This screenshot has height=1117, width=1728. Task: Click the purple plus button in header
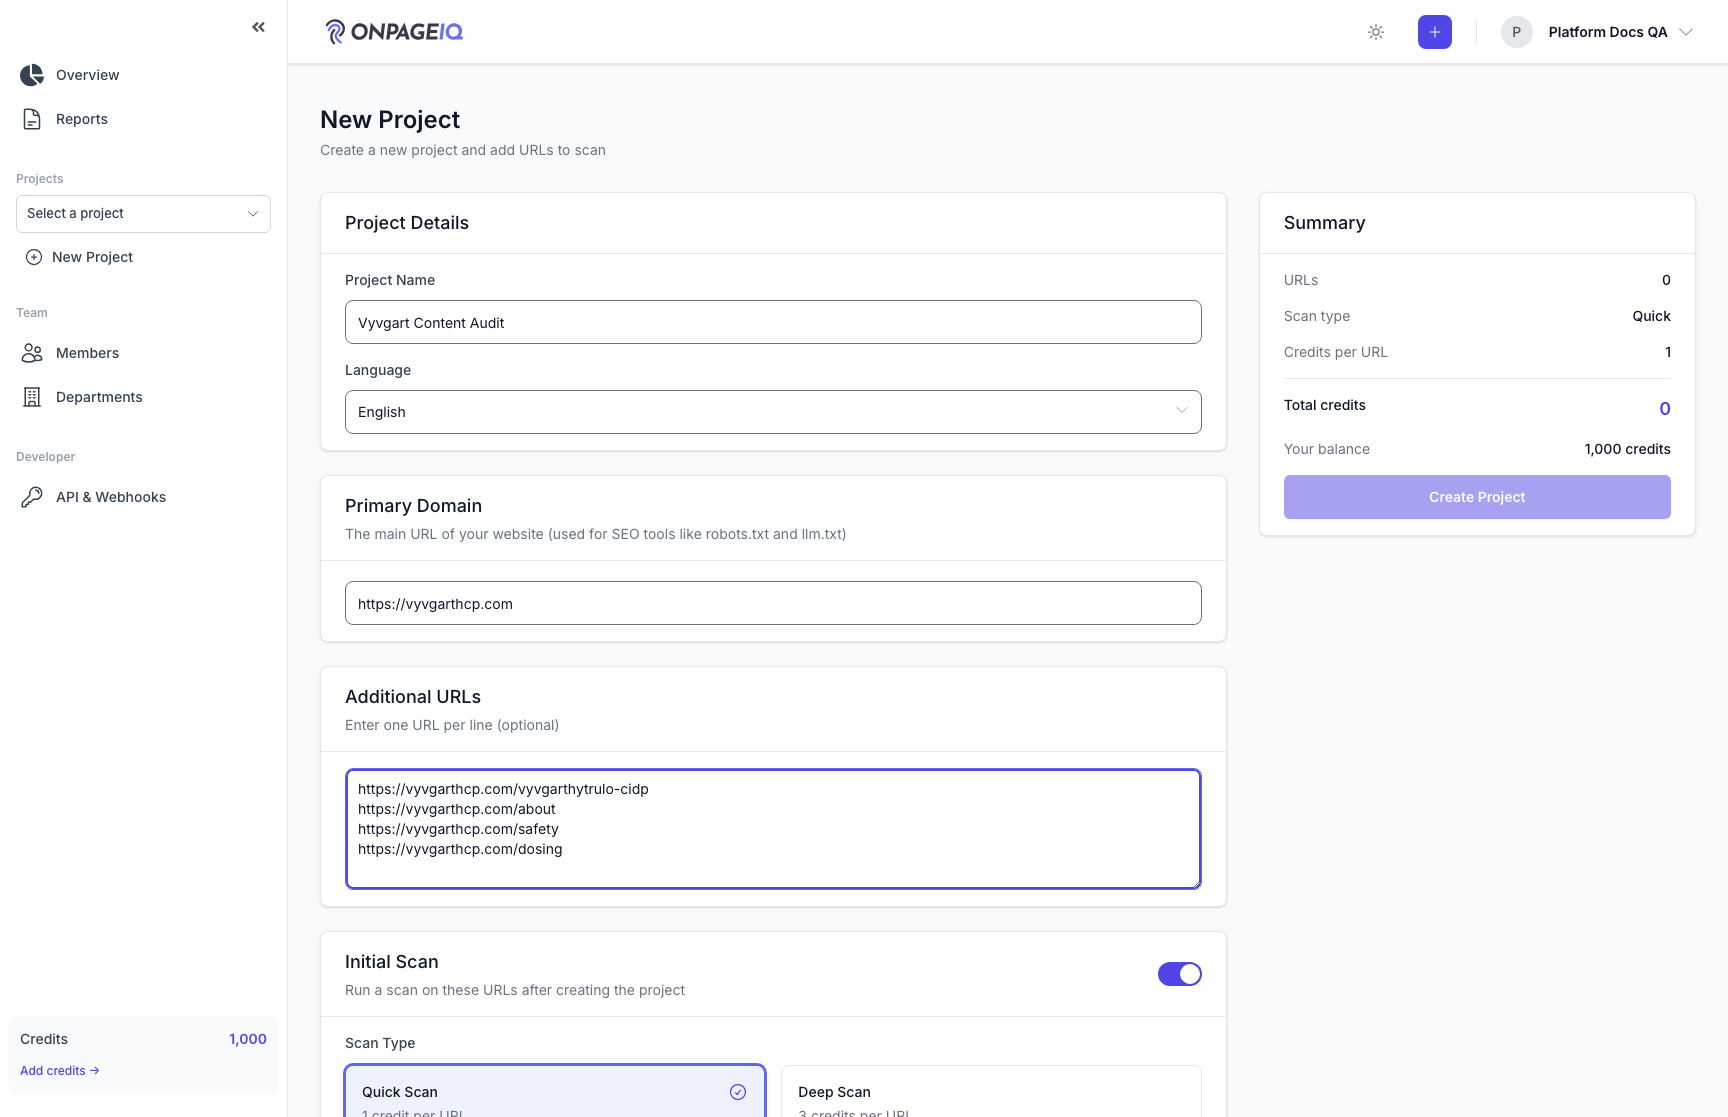tap(1434, 32)
